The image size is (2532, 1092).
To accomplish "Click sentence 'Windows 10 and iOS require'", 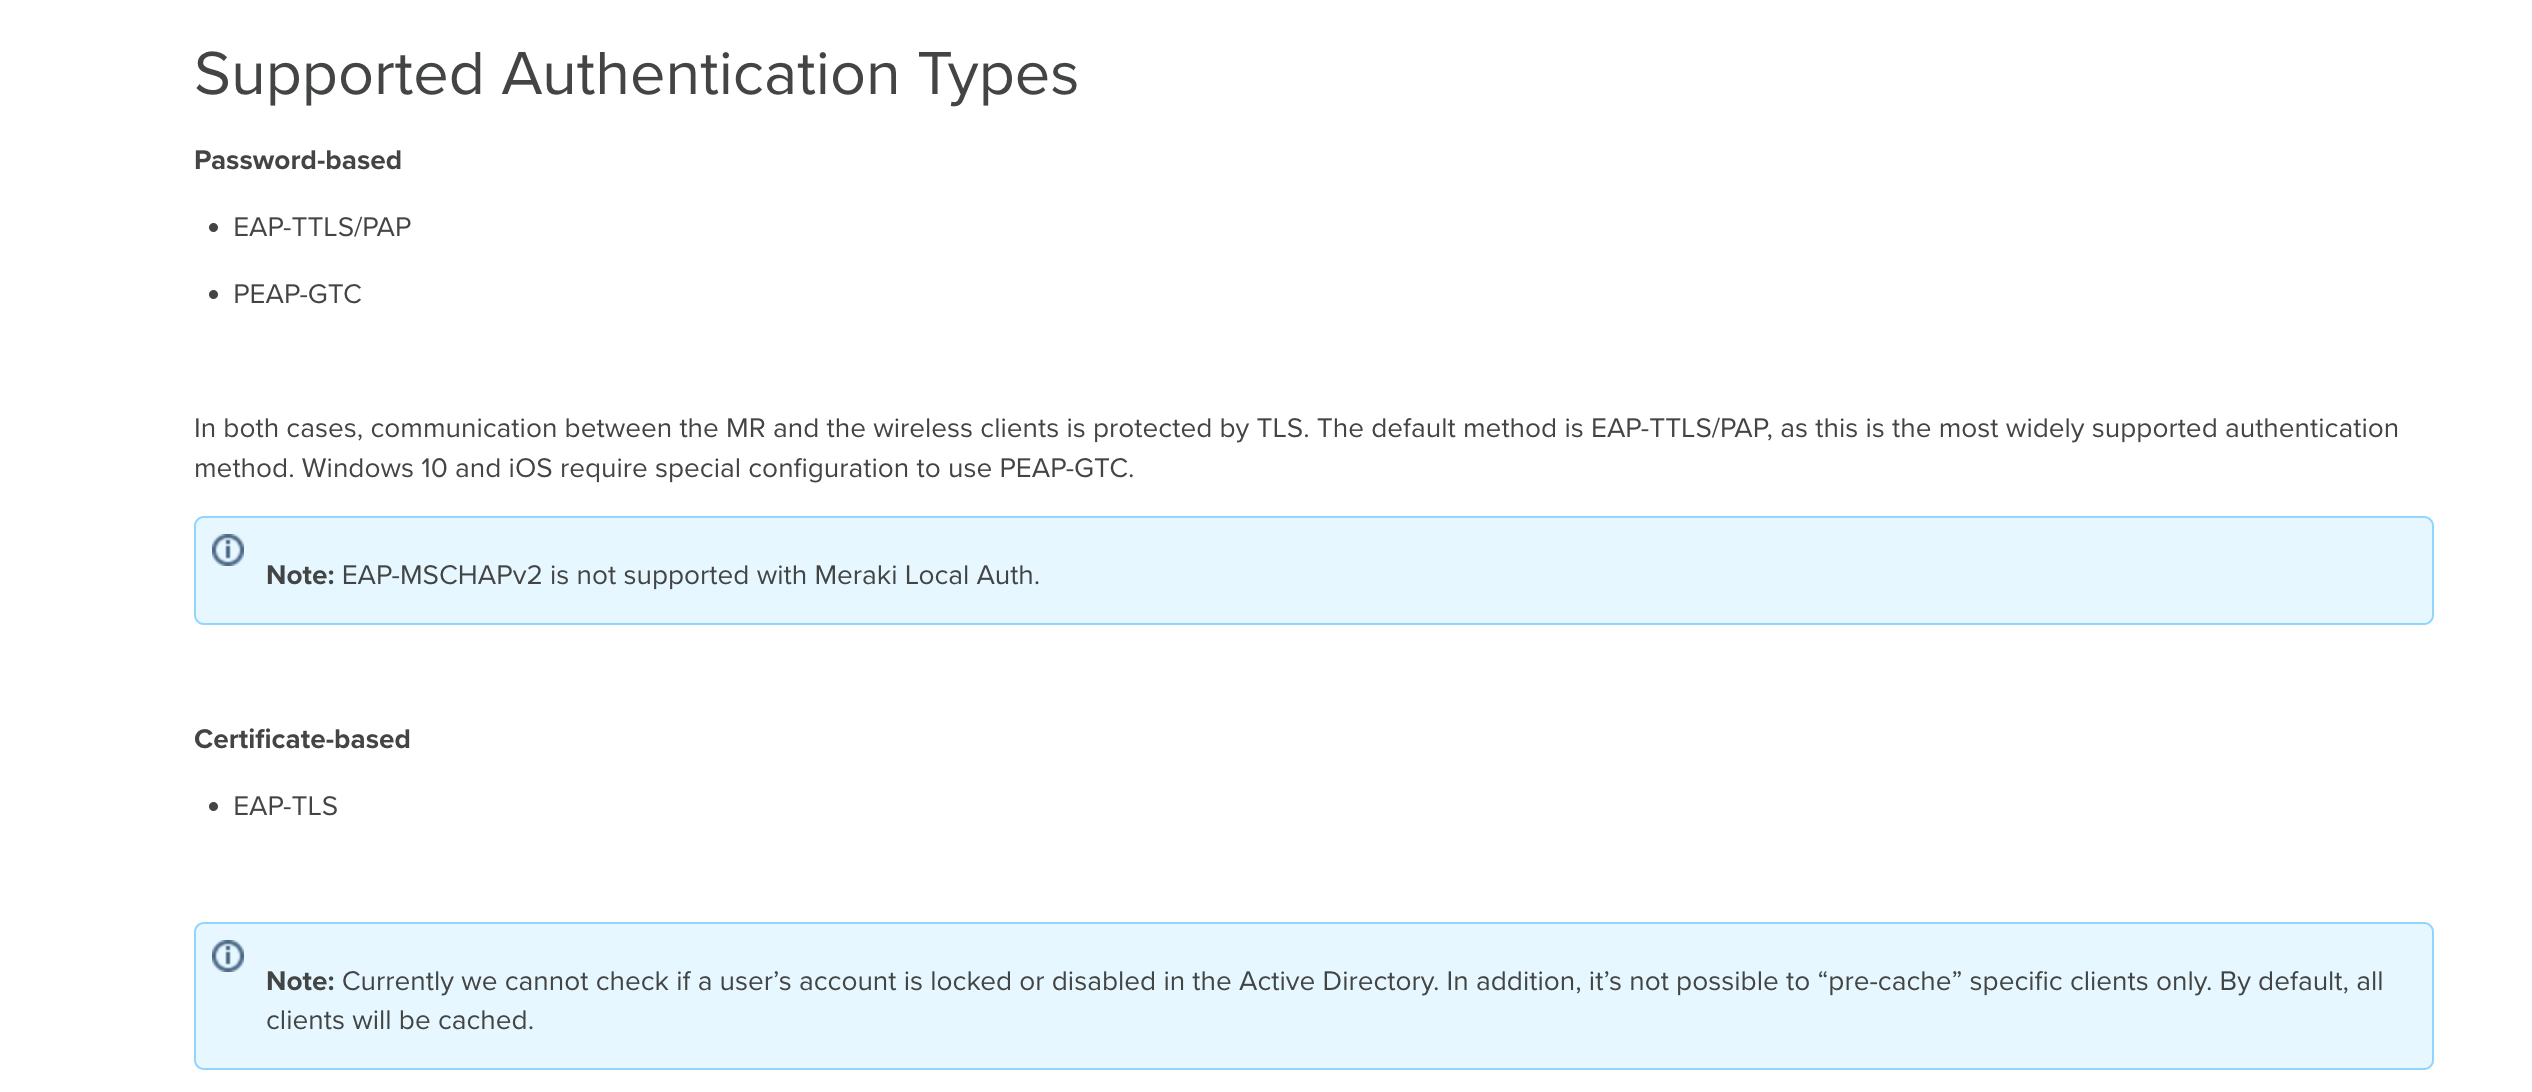I will (x=717, y=468).
